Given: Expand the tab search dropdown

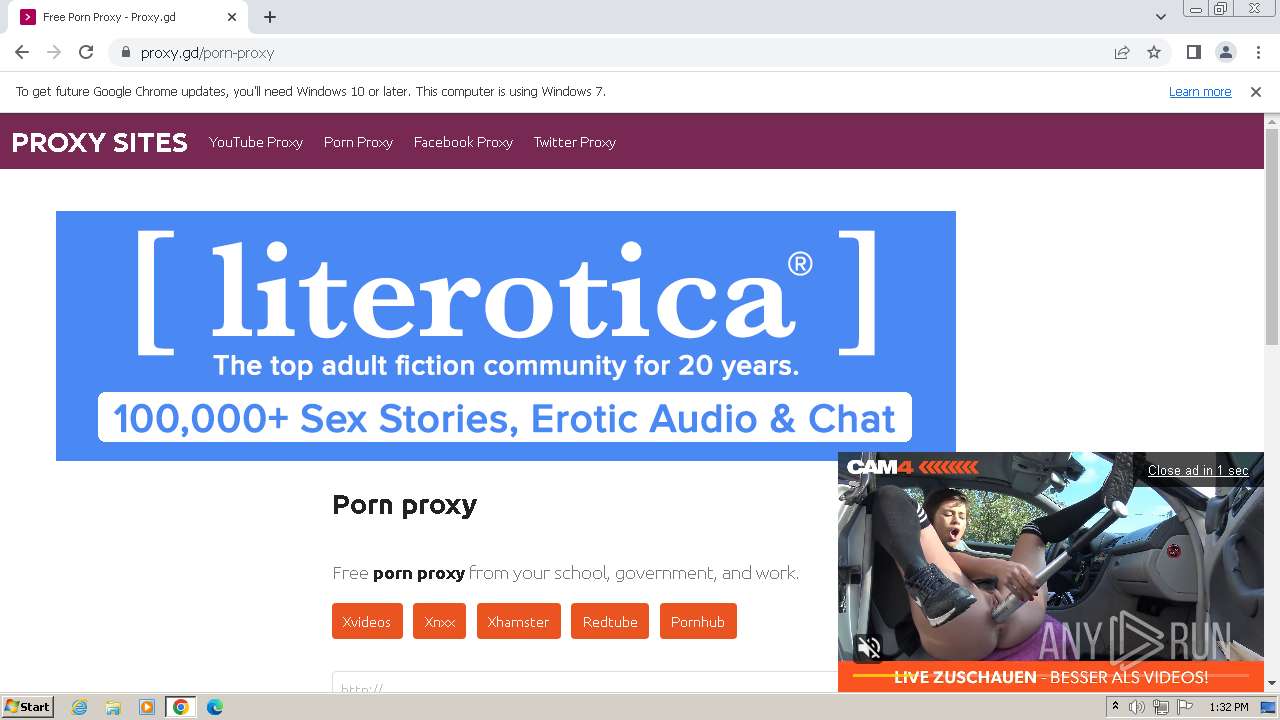Looking at the screenshot, I should [x=1160, y=17].
